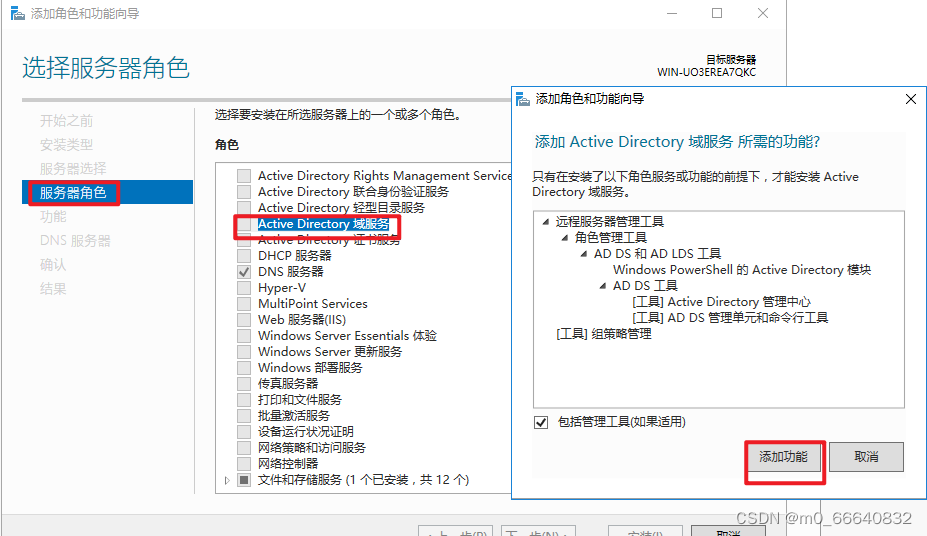Uncheck DNS 服务器 checkbox
The image size is (927, 536).
coord(244,272)
